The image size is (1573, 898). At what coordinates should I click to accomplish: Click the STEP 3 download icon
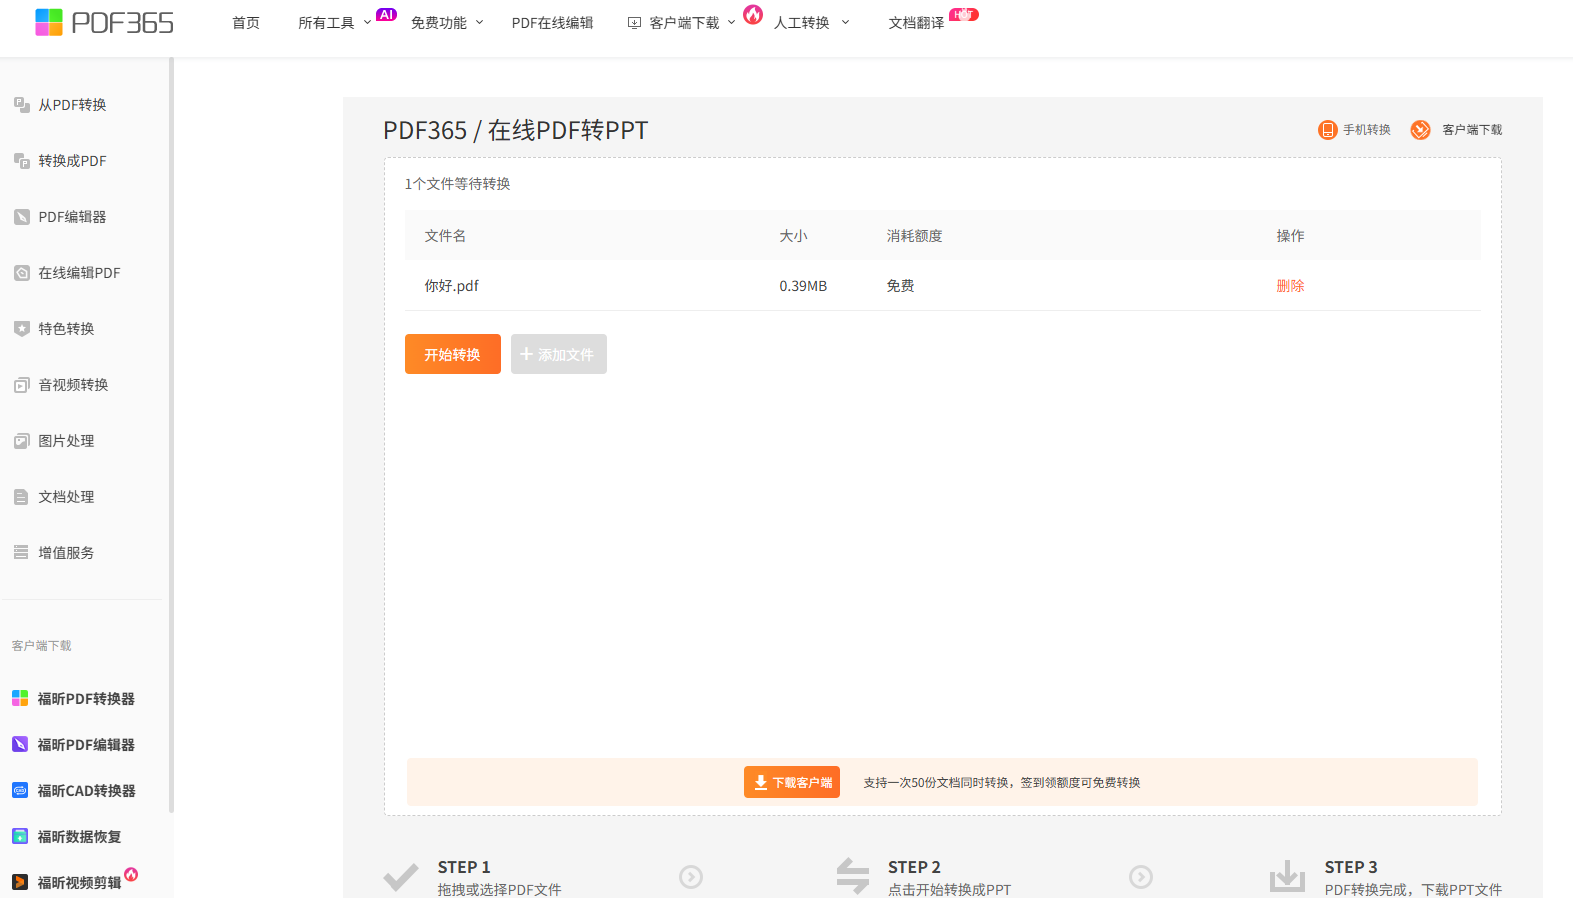[1287, 876]
